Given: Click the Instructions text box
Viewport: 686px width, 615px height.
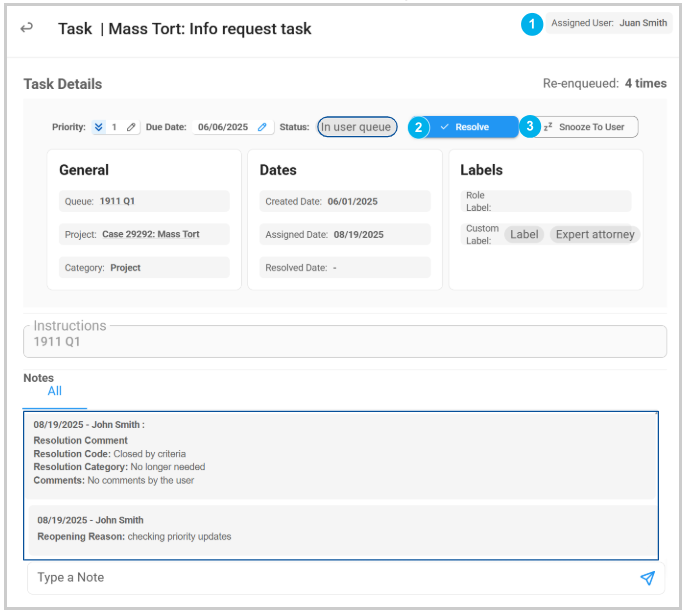Looking at the screenshot, I should point(344,341).
